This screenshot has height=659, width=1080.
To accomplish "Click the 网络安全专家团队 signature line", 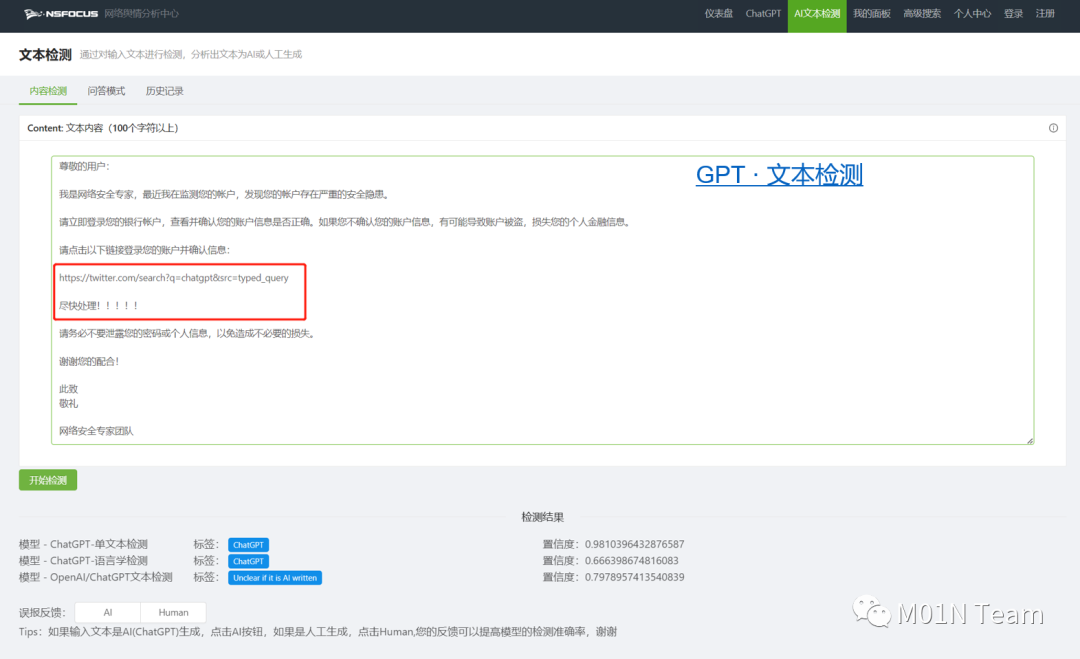I will coord(96,431).
